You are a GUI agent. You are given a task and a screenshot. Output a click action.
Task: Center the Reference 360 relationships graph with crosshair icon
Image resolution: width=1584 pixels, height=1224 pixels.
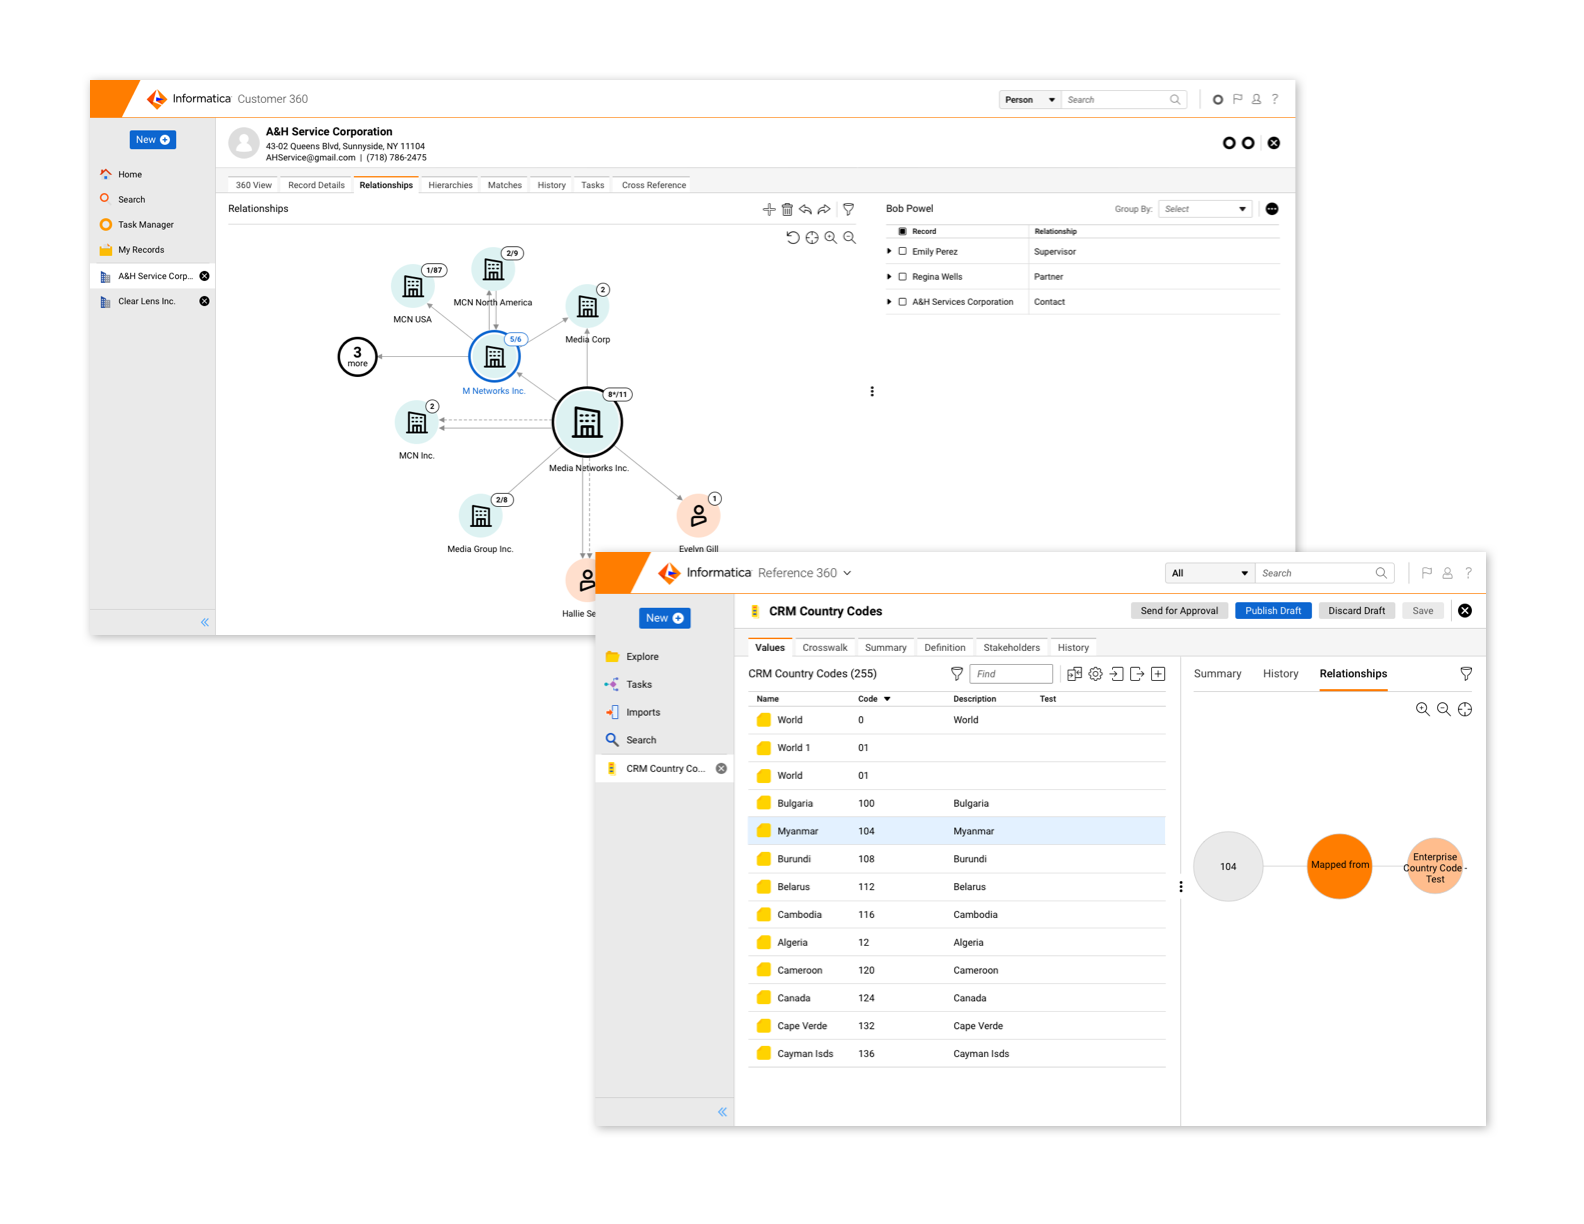click(x=1465, y=709)
